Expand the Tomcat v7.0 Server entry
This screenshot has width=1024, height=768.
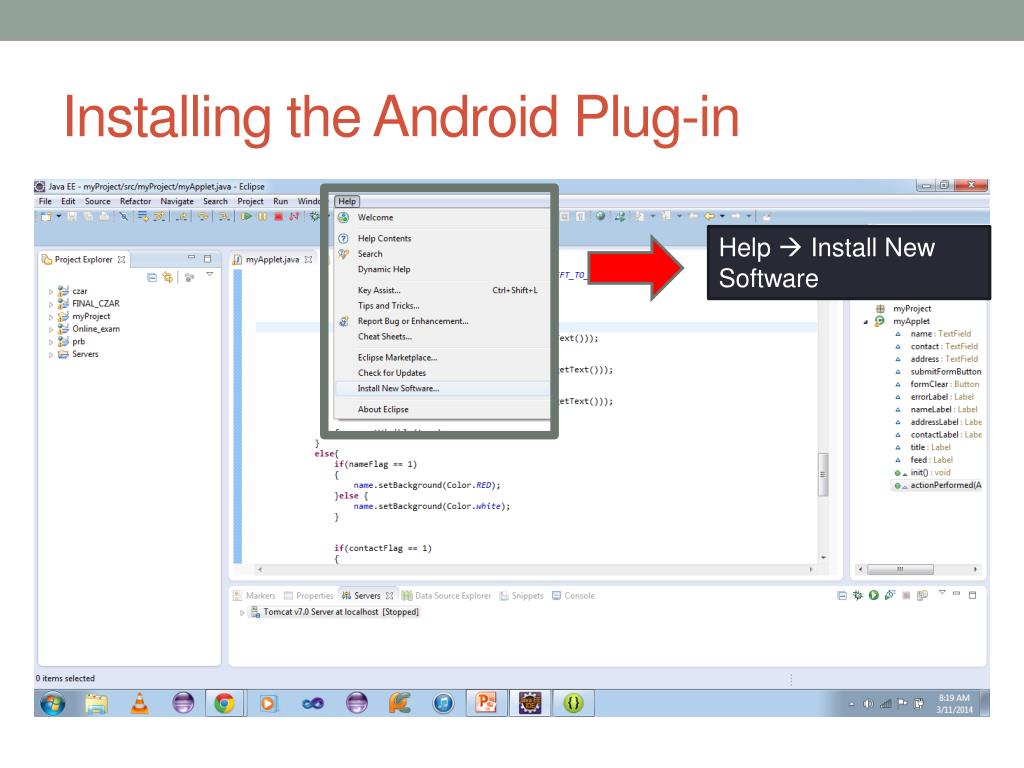[242, 613]
